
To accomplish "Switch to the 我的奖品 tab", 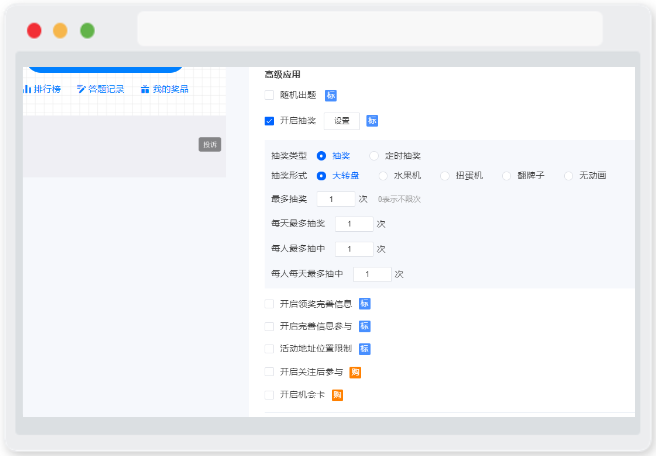I will point(164,89).
